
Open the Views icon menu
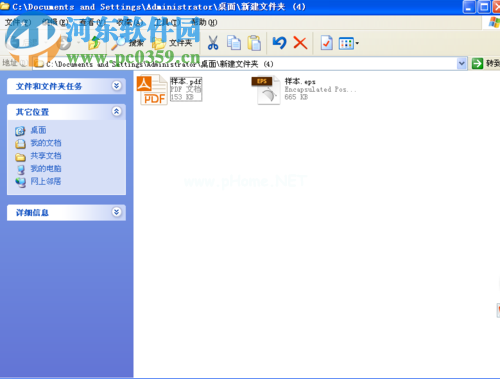tap(349, 43)
